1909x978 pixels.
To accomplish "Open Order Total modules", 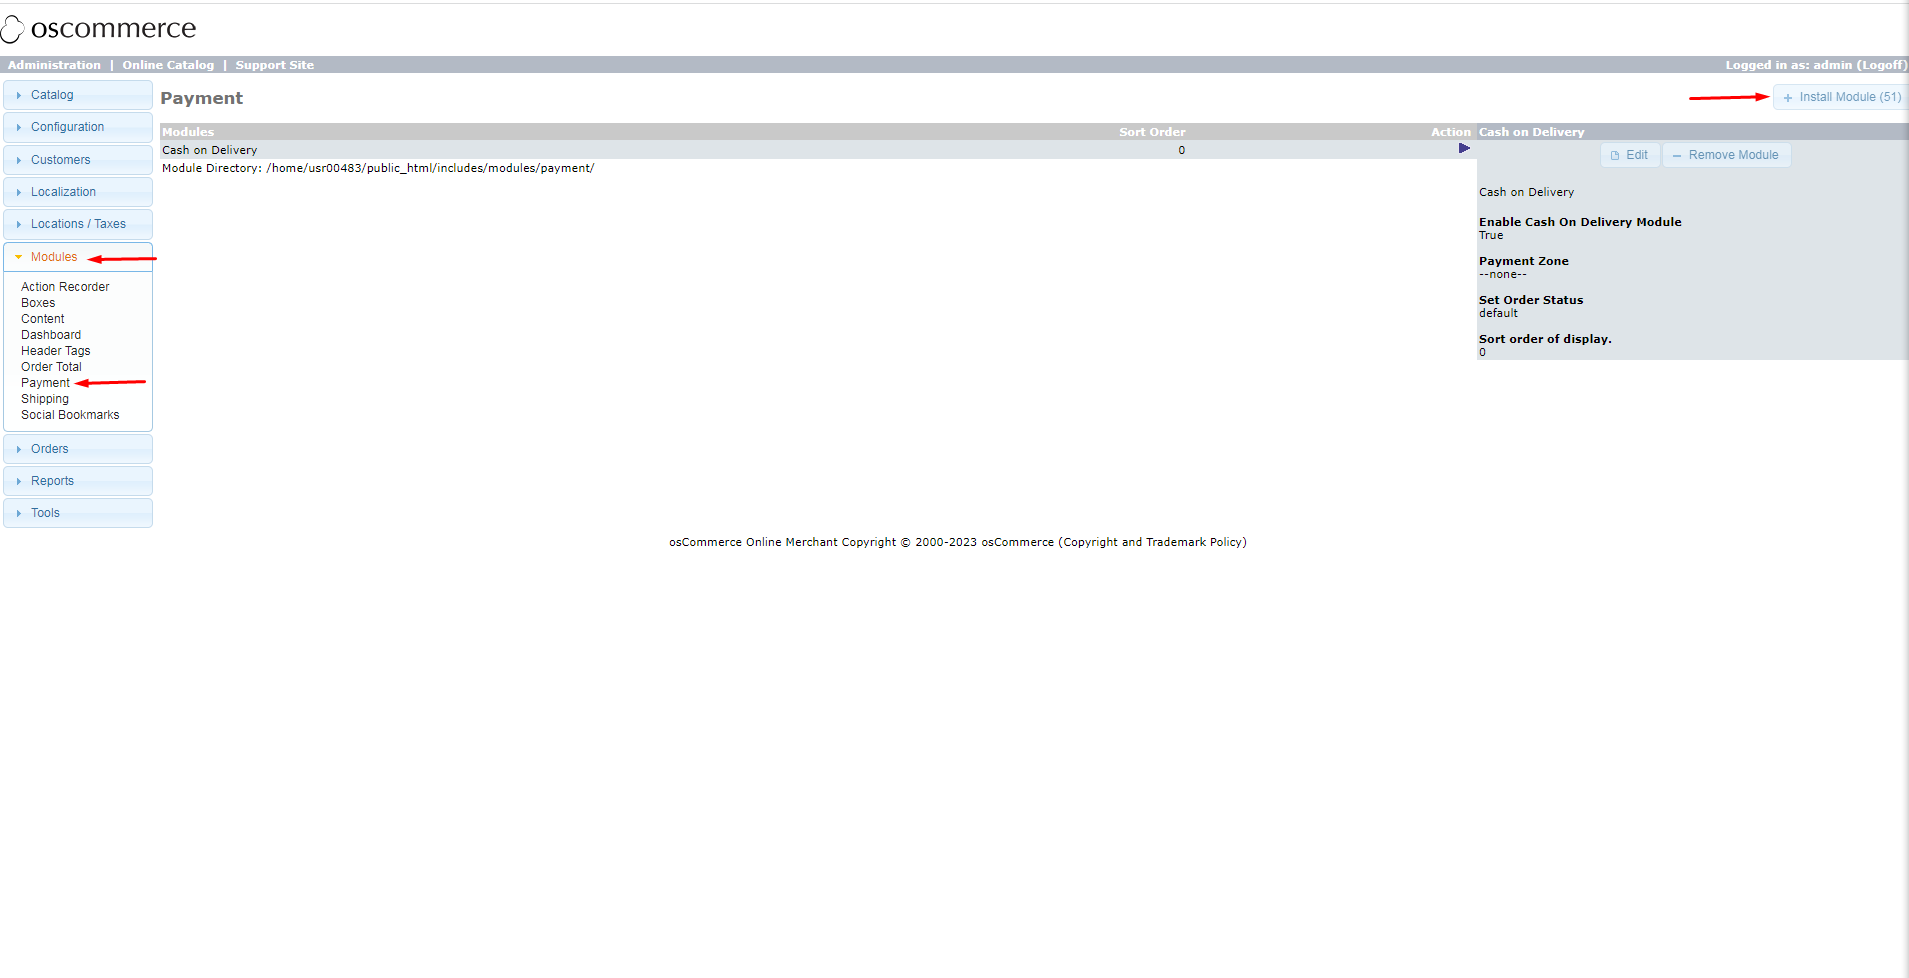I will coord(51,367).
